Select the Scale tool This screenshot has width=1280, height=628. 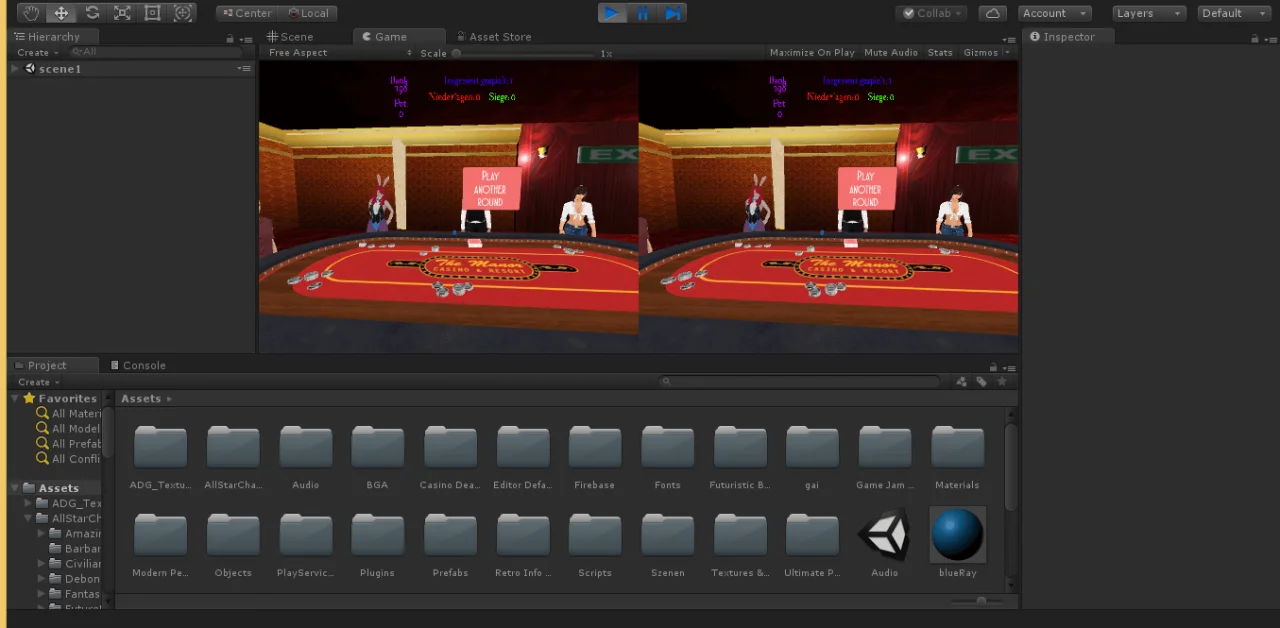click(122, 13)
